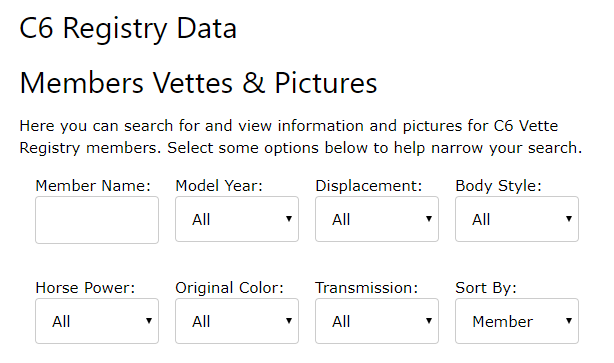
Task: Click the Body Style dropdown arrow
Action: click(x=569, y=219)
